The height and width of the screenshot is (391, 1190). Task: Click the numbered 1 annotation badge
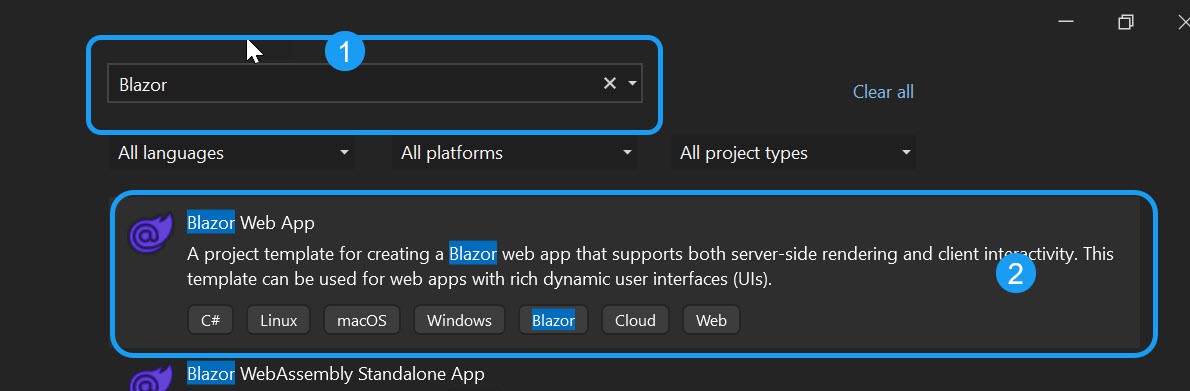[345, 52]
